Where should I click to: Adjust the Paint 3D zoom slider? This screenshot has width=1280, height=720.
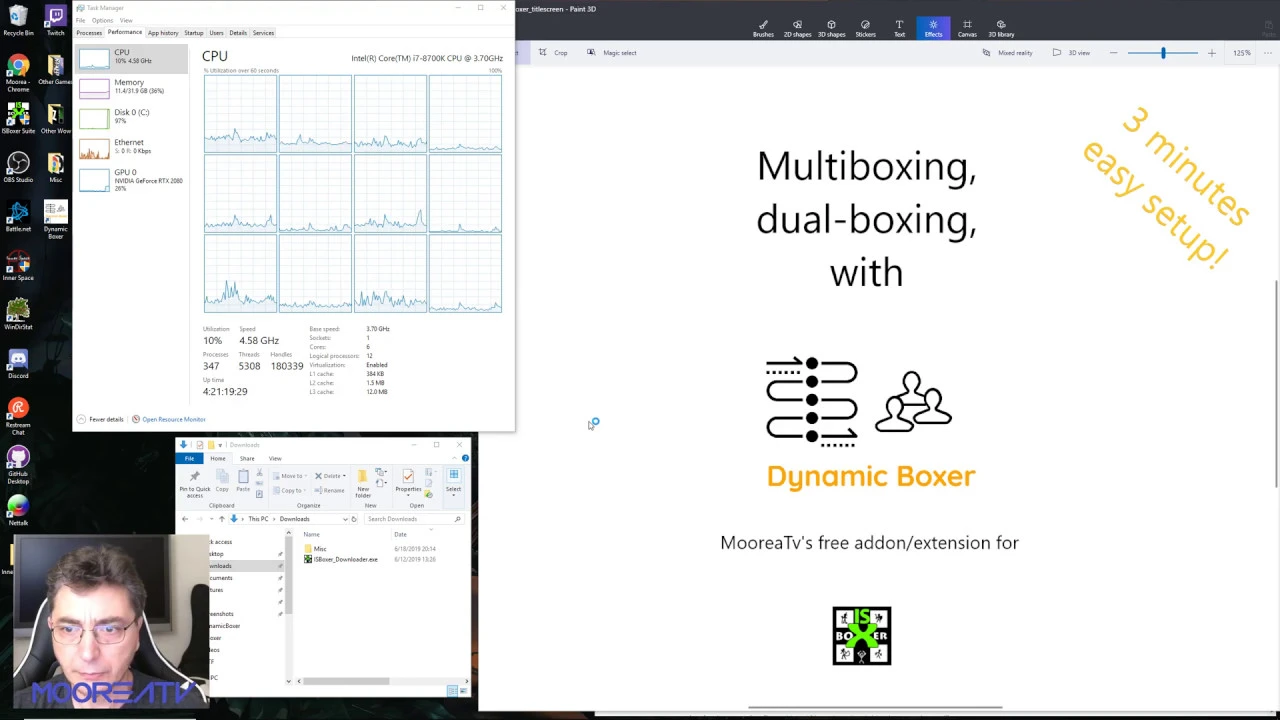(1163, 53)
